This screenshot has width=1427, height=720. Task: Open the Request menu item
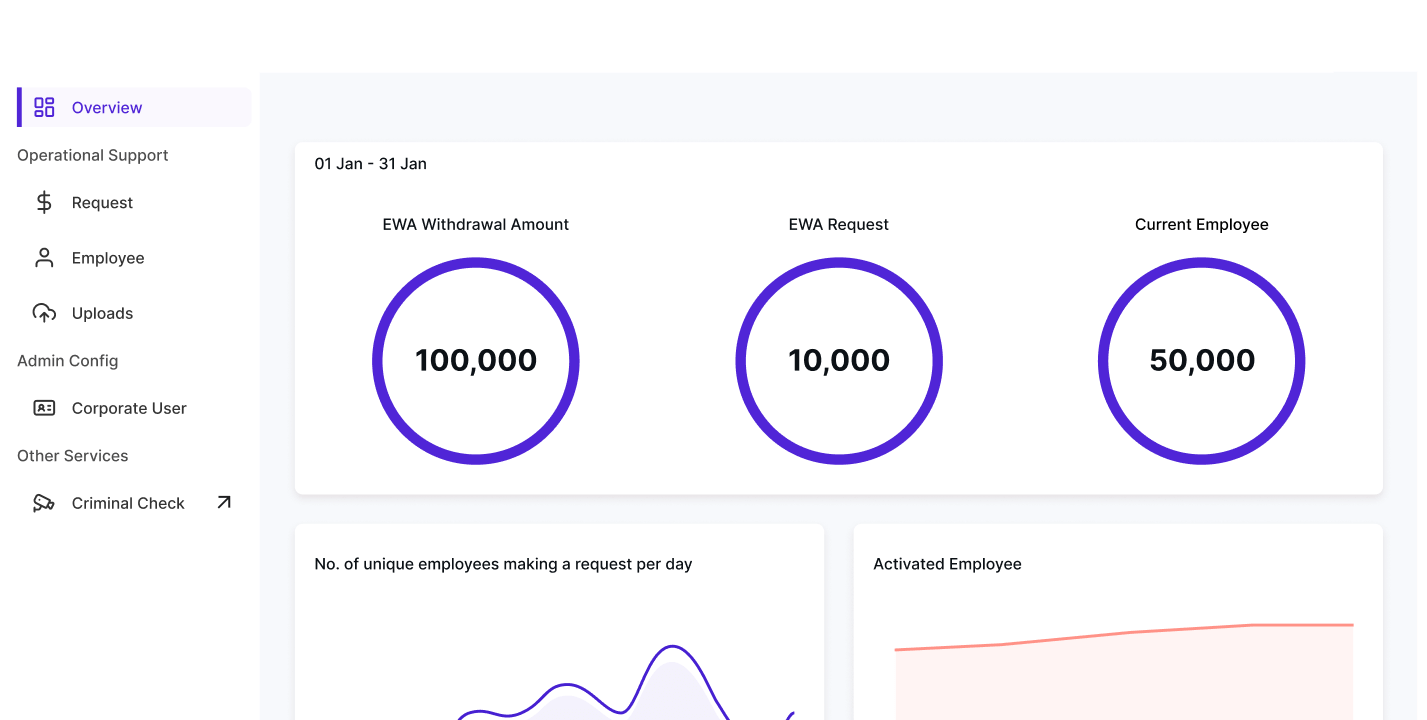(102, 203)
